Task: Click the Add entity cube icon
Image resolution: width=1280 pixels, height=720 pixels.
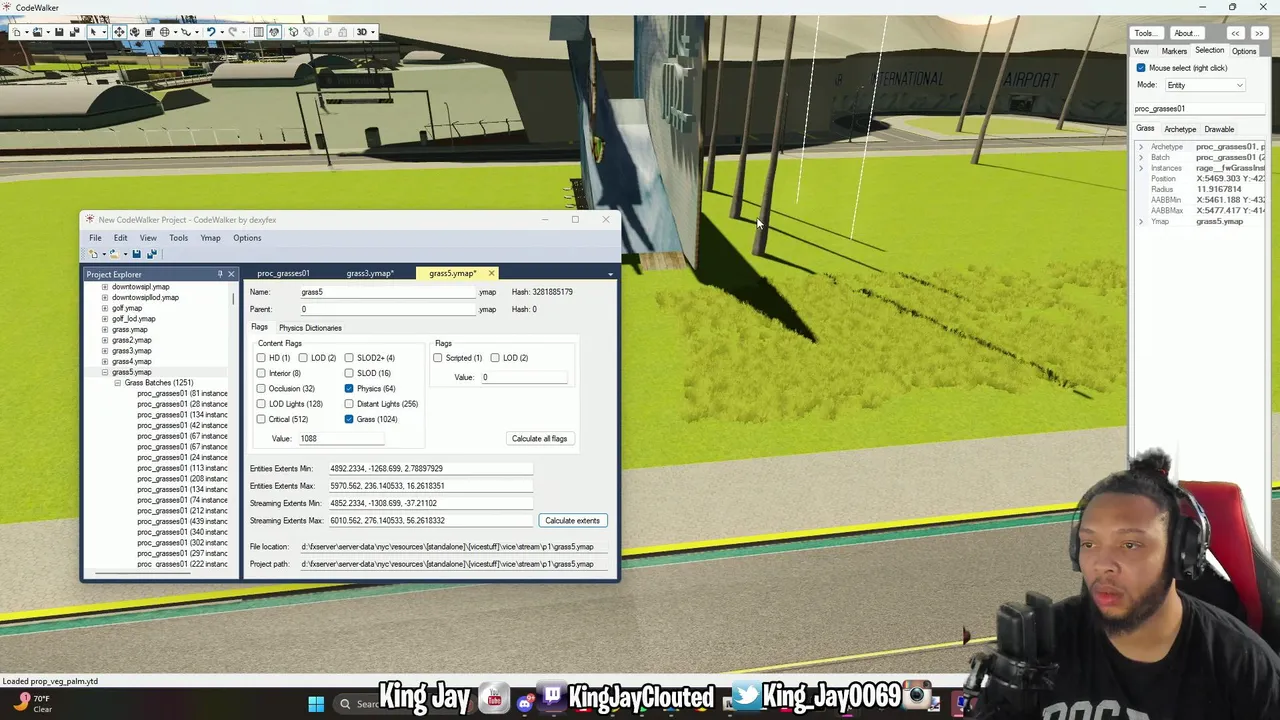Action: [294, 32]
